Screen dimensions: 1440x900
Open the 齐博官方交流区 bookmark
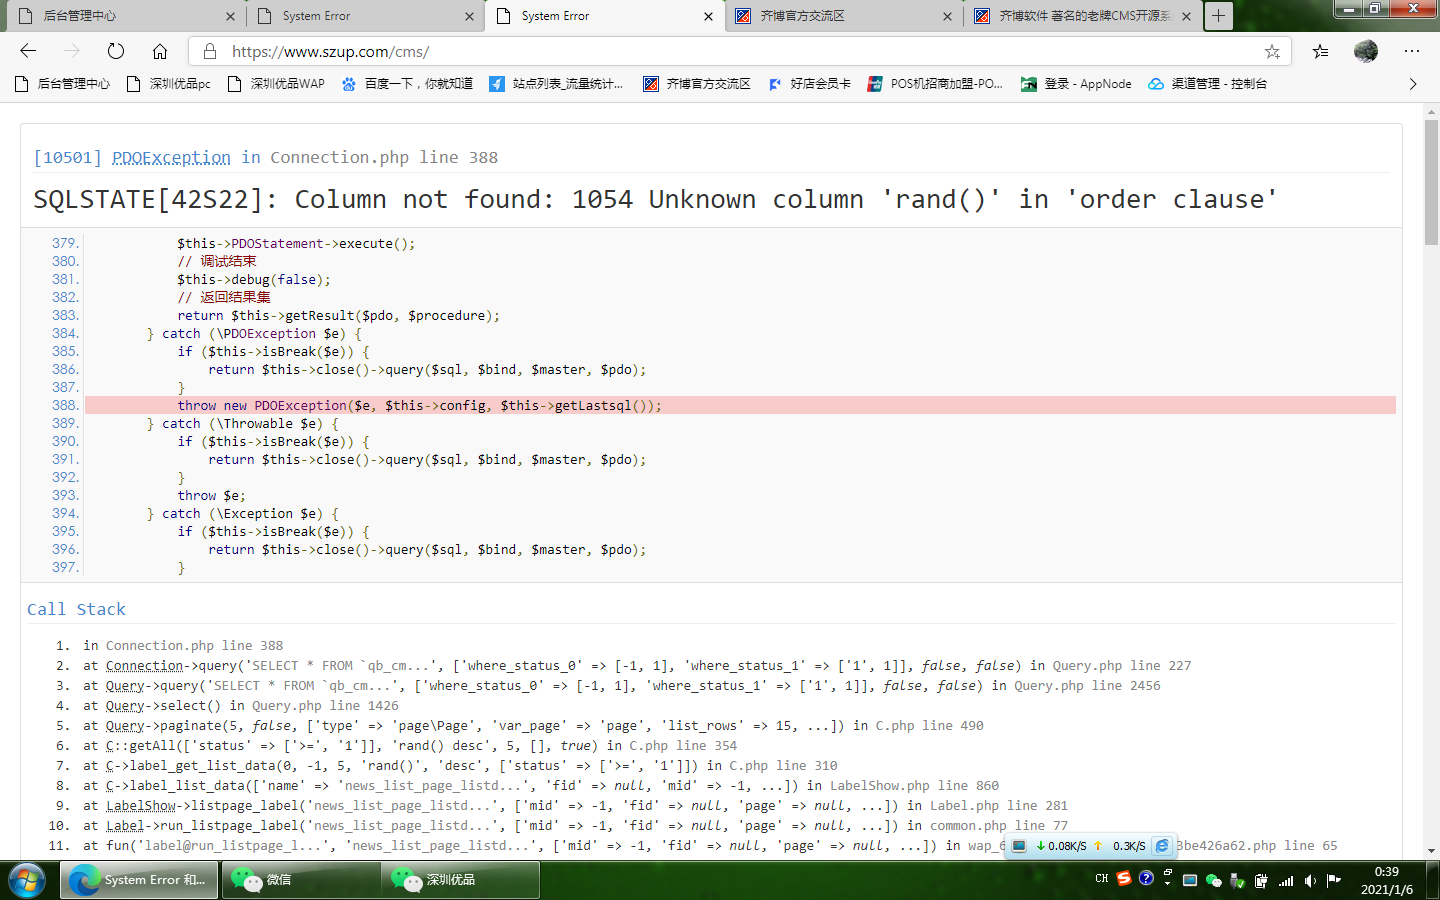tap(697, 84)
